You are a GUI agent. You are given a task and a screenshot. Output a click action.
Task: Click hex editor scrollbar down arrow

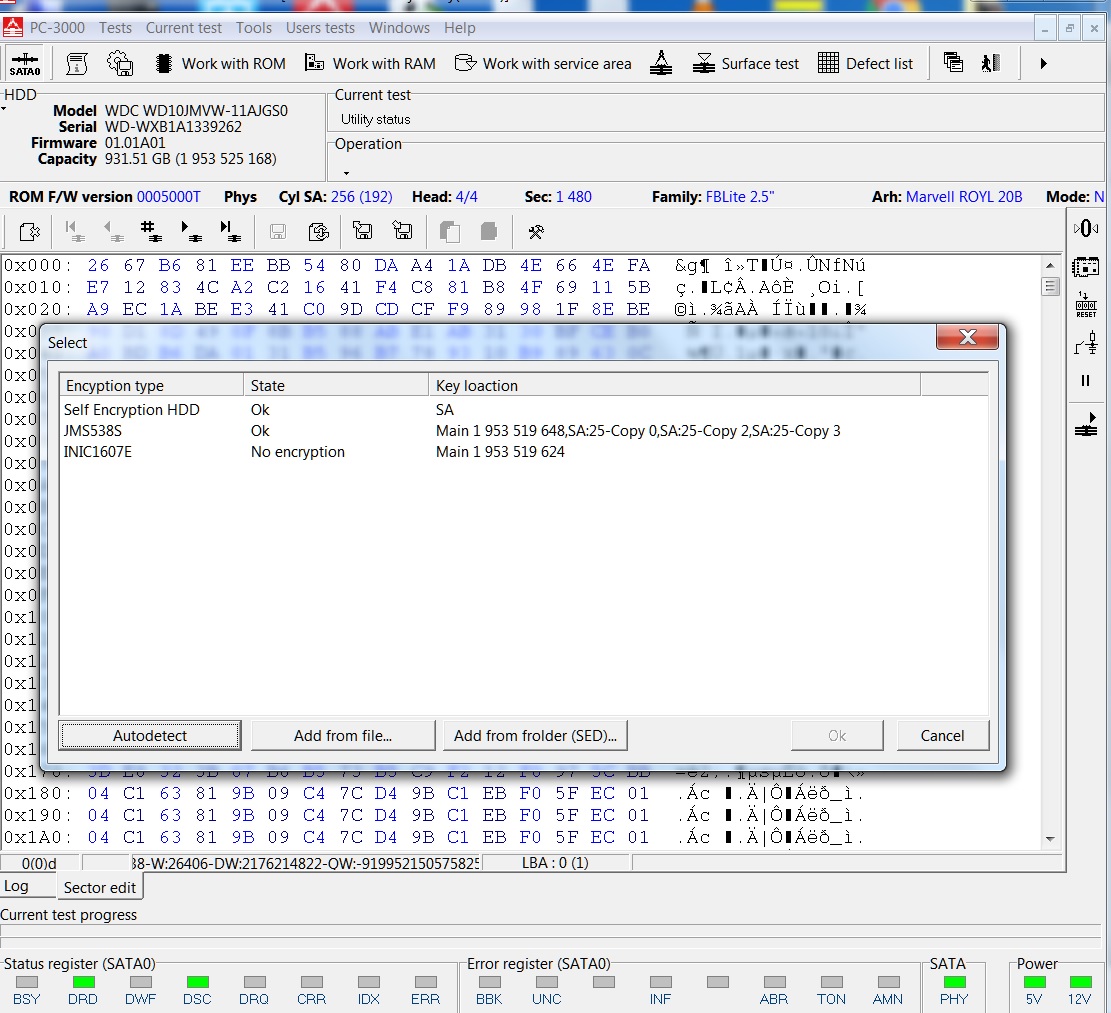(1050, 839)
